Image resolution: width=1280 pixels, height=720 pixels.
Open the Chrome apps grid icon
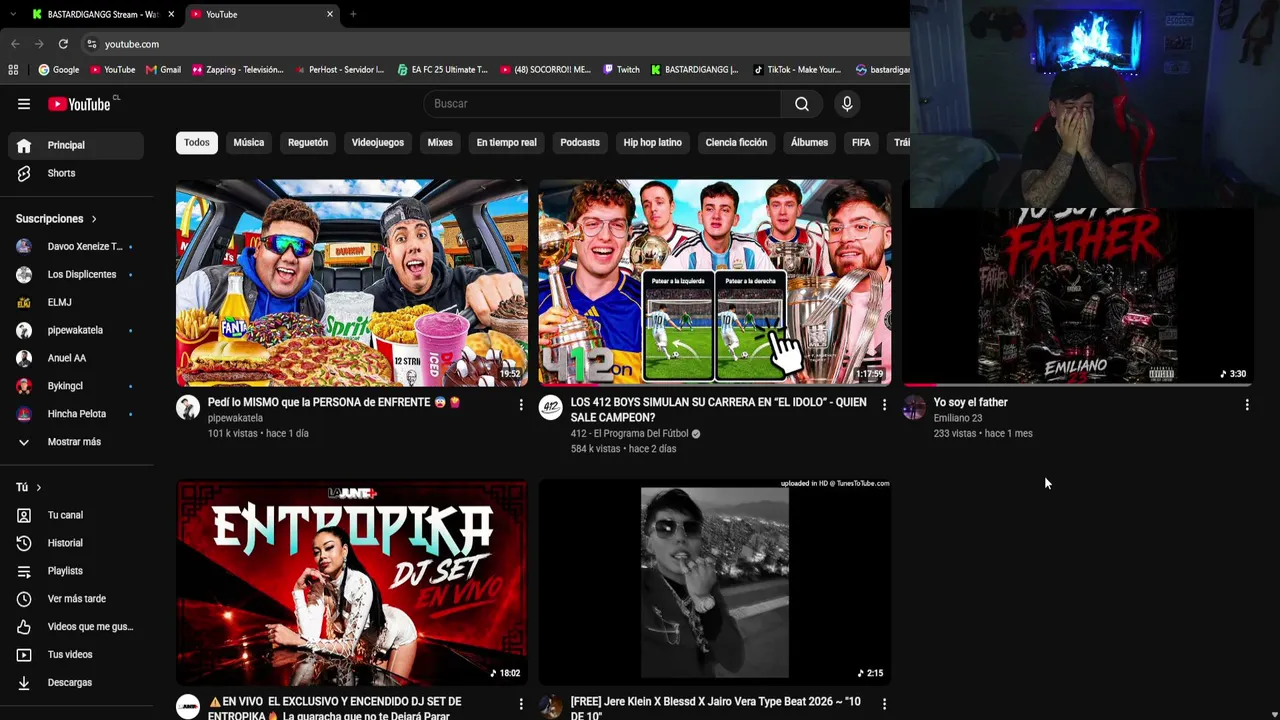pyautogui.click(x=13, y=70)
